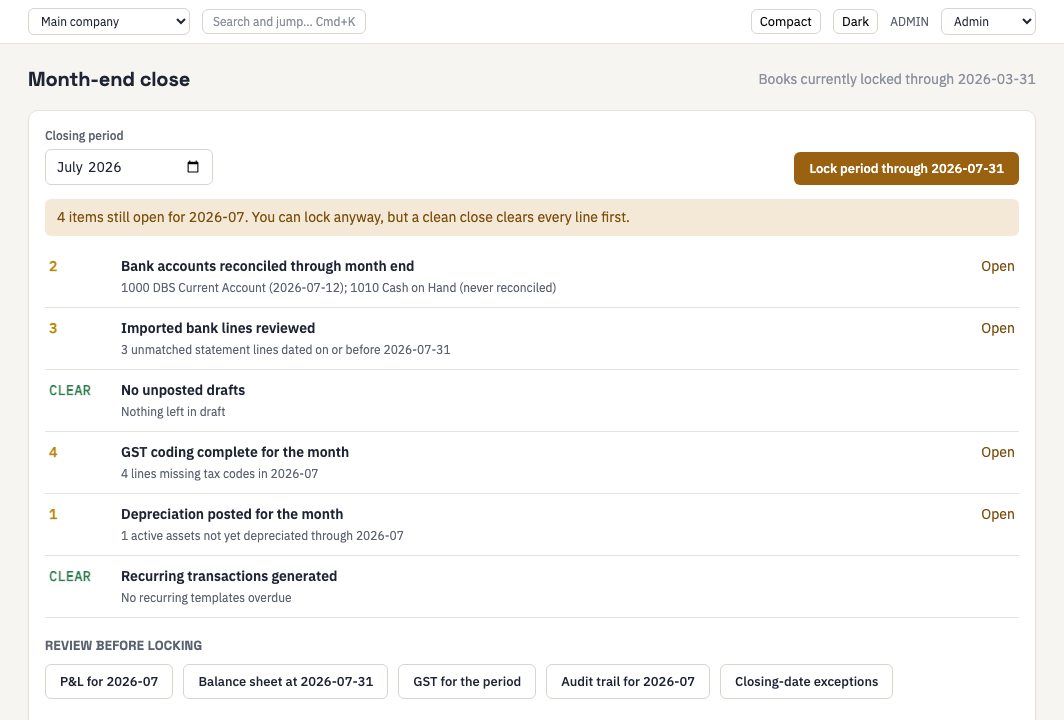View P&L for 2026-07
The image size is (1064, 720).
click(109, 681)
